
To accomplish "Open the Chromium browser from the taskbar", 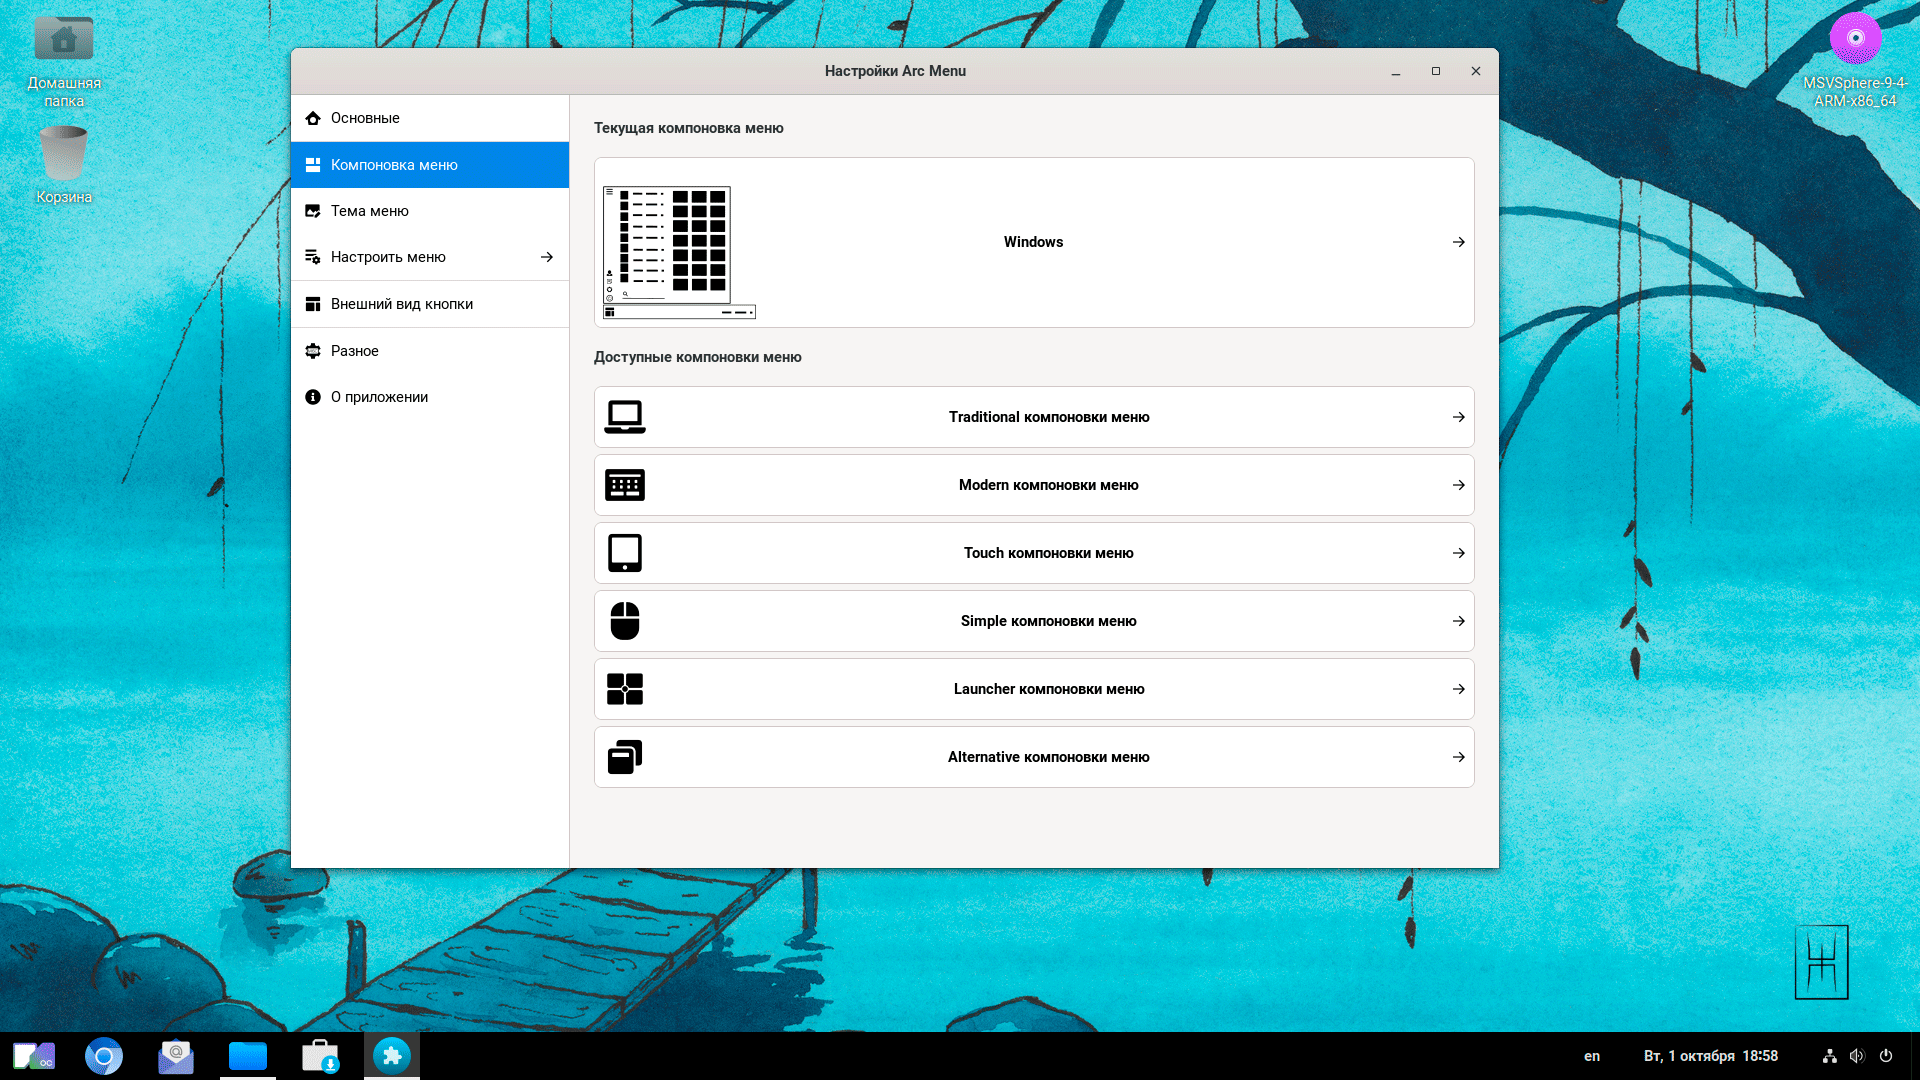I will [x=104, y=1056].
